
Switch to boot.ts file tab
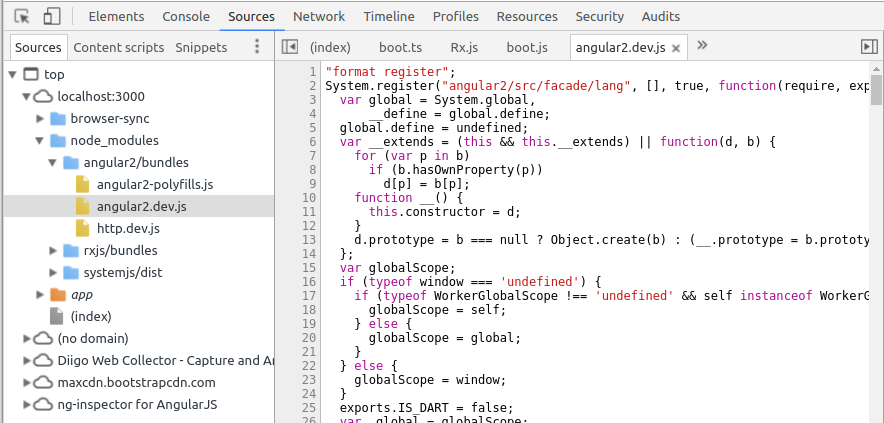point(400,47)
